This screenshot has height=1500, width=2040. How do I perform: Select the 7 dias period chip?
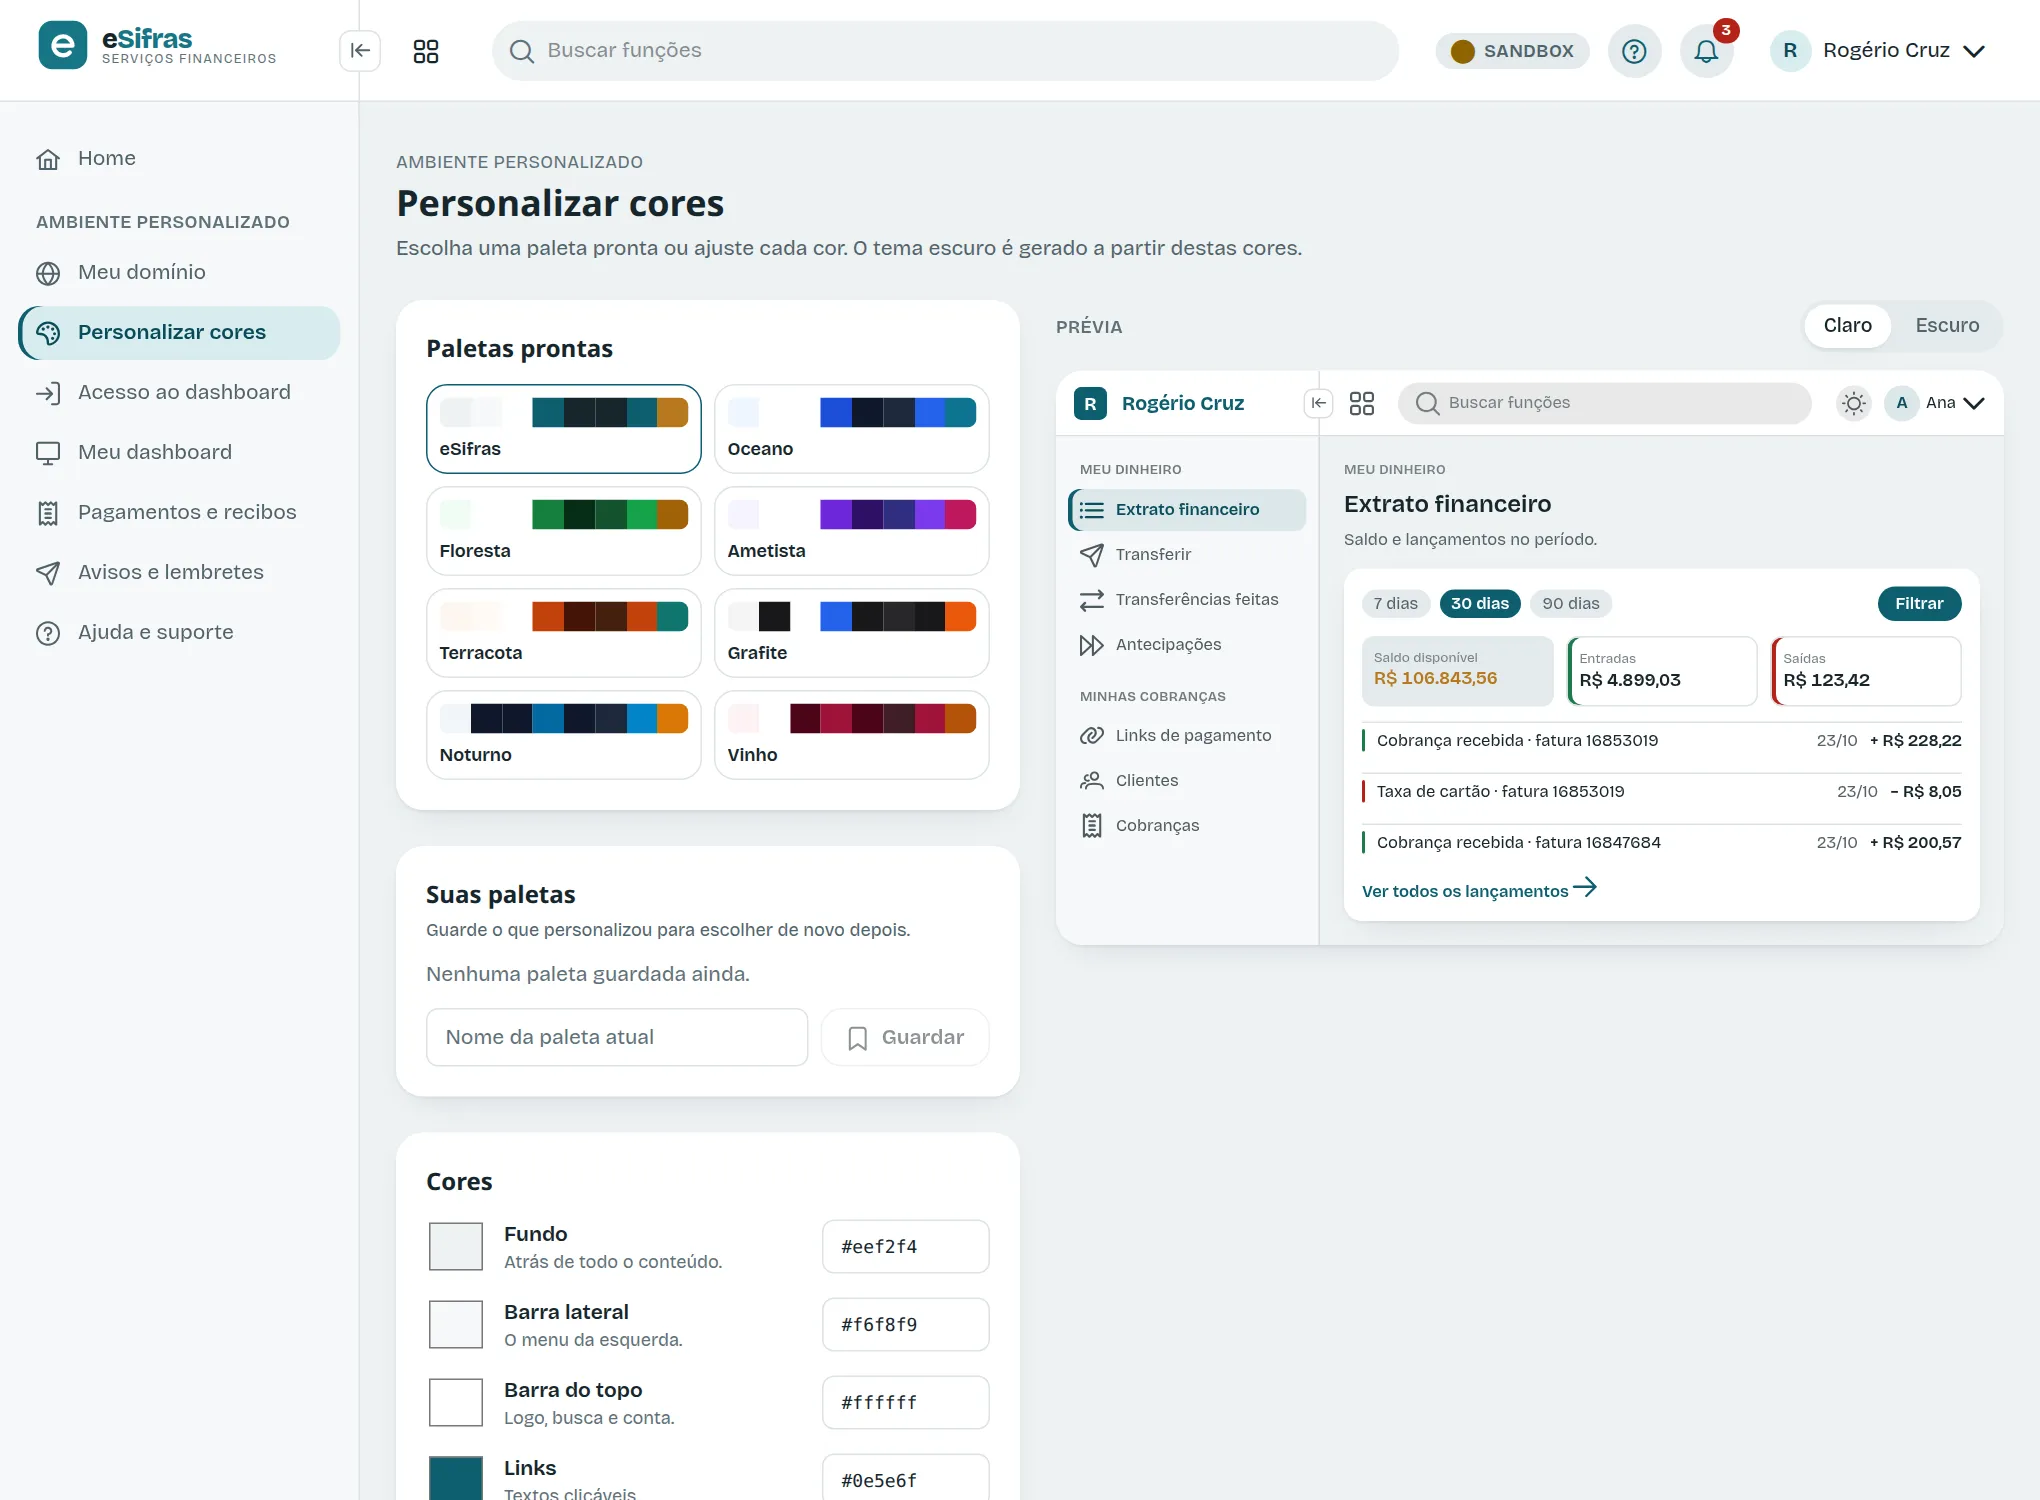[1395, 603]
